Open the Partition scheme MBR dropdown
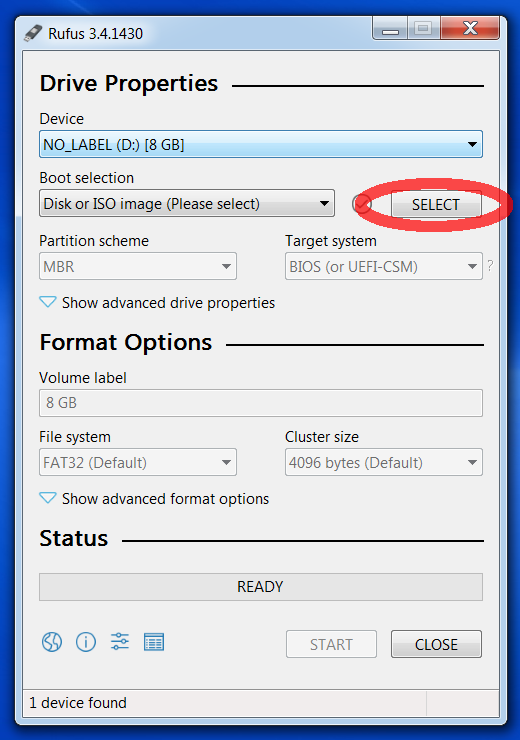The image size is (520, 740). [138, 267]
